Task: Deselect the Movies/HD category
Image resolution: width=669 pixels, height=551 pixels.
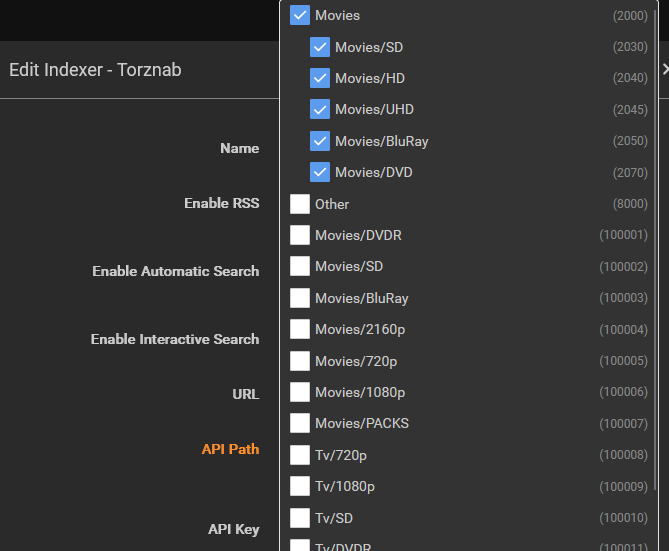Action: (x=320, y=78)
